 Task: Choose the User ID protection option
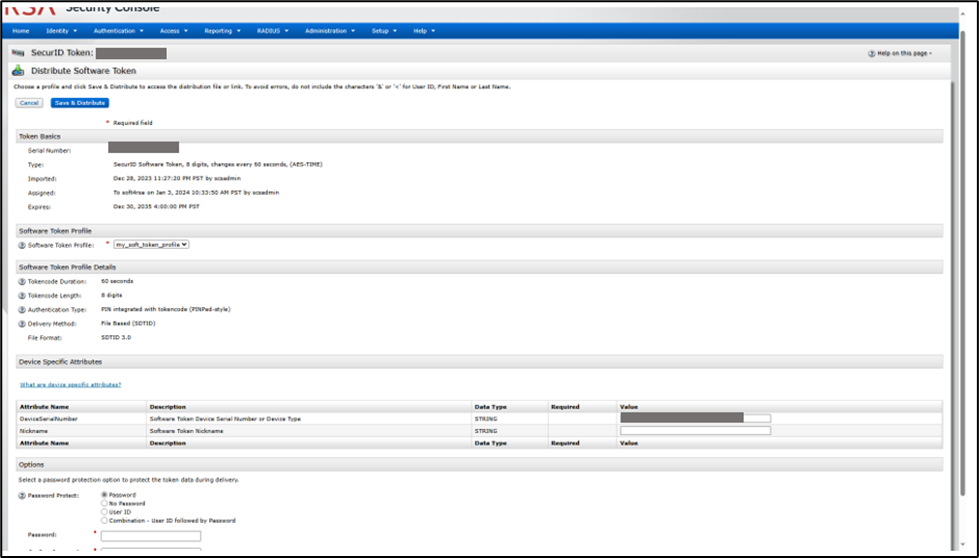(105, 512)
